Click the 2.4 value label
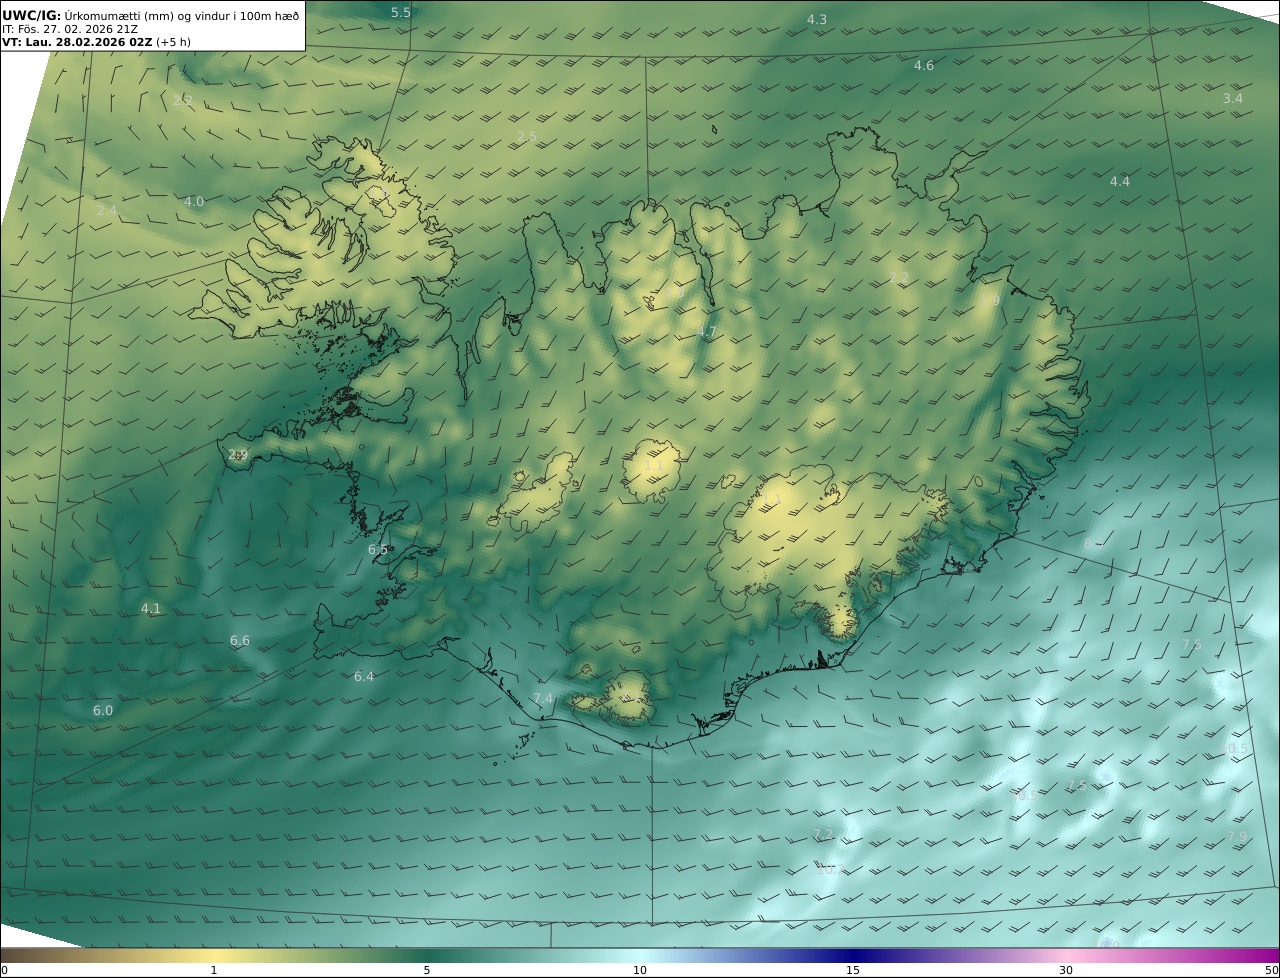1280x978 pixels. (107, 210)
